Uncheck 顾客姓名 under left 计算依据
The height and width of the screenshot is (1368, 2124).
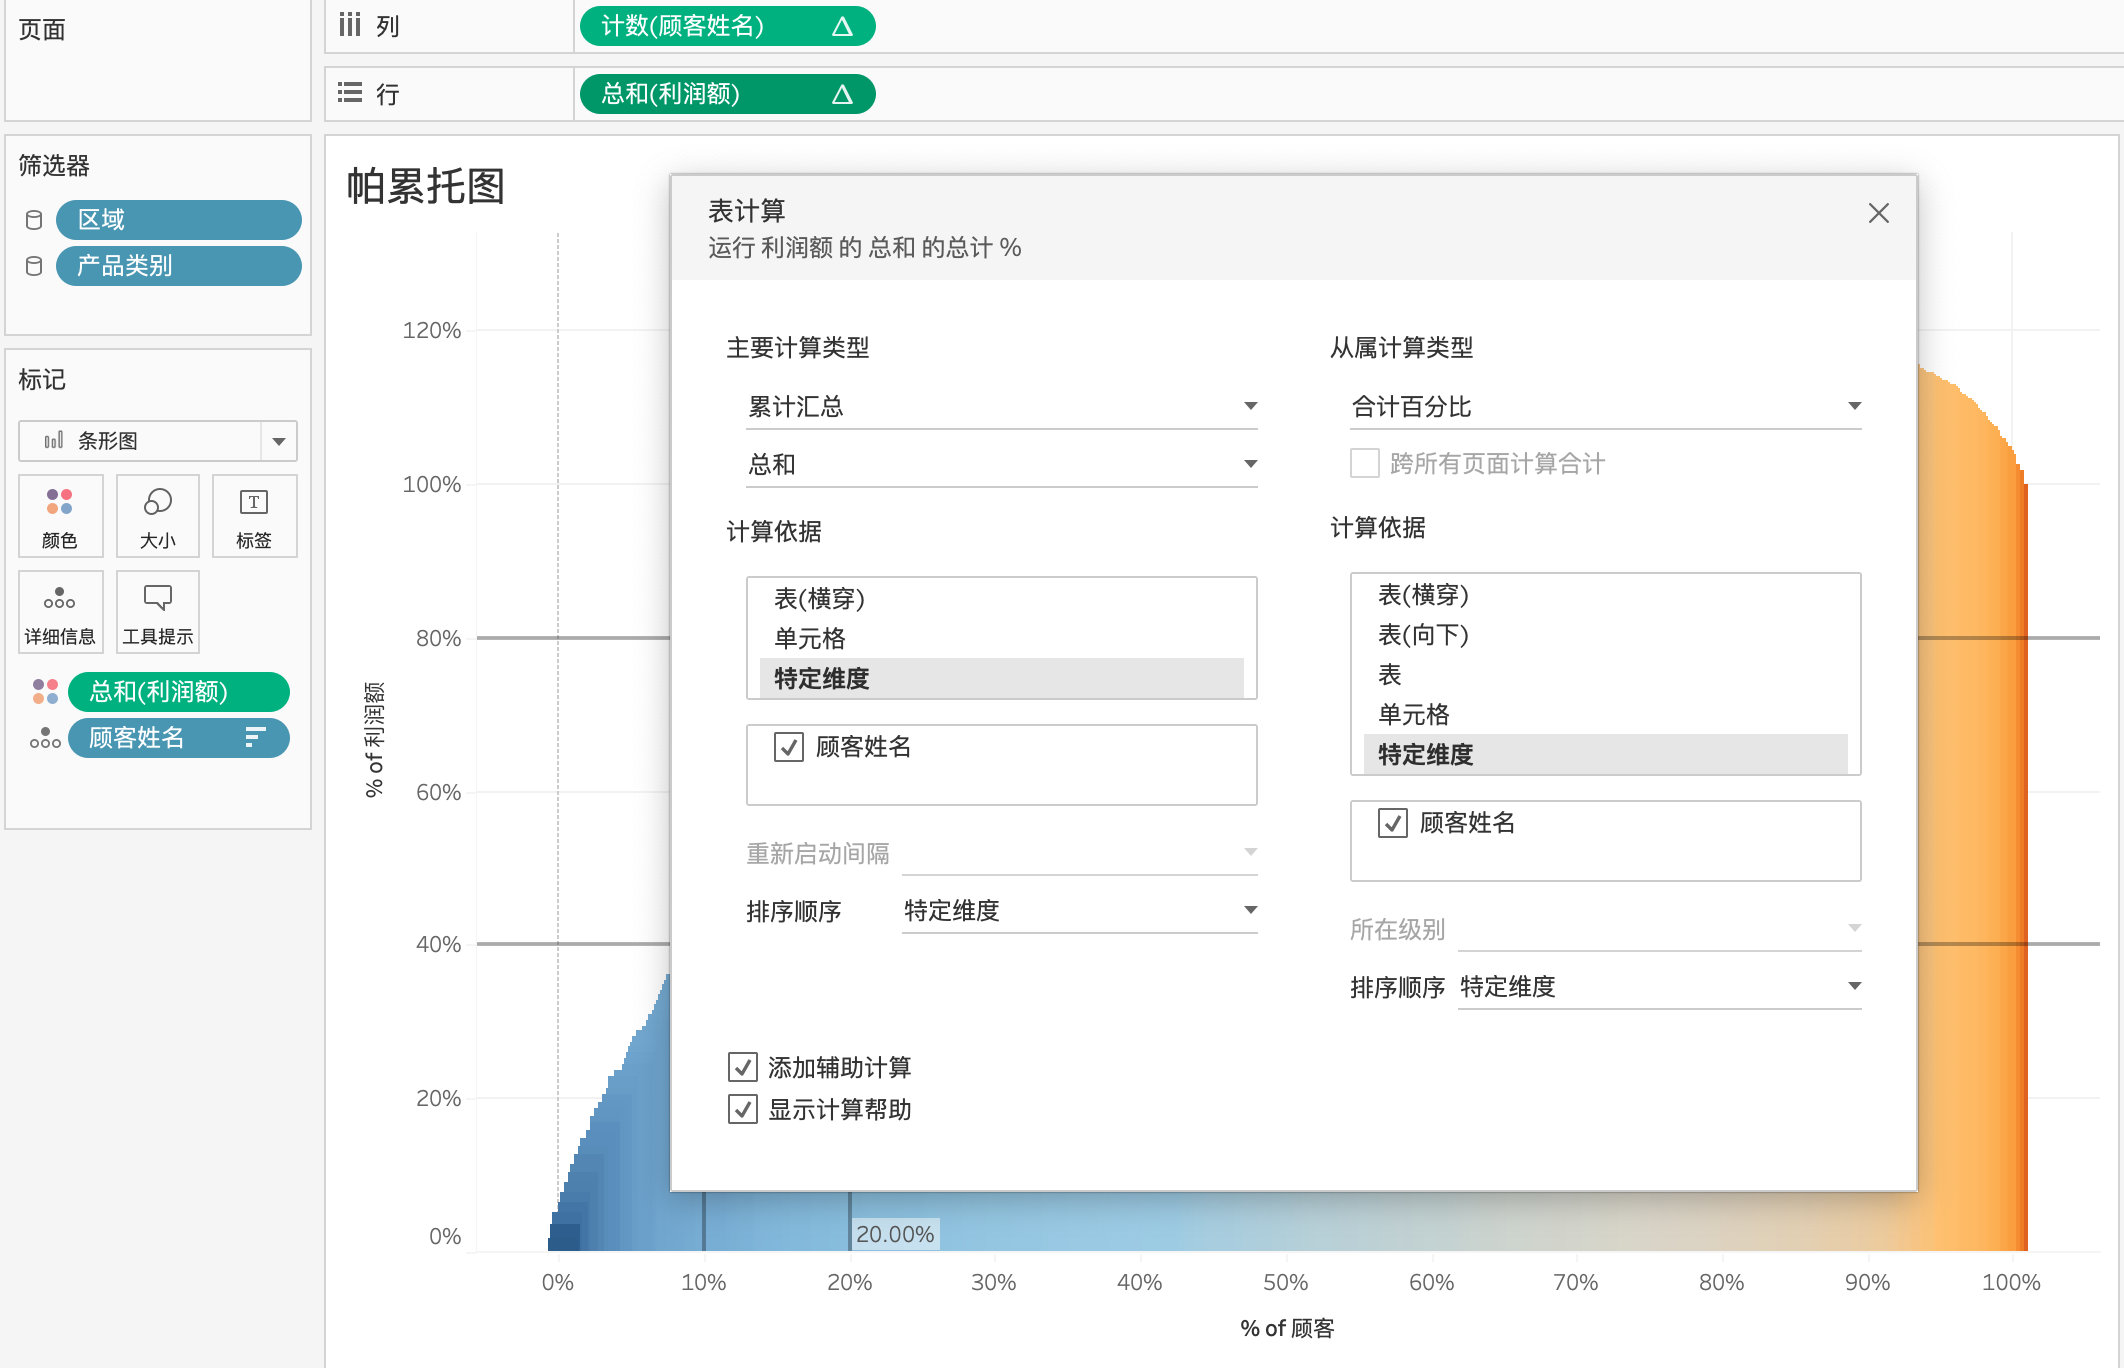point(789,747)
